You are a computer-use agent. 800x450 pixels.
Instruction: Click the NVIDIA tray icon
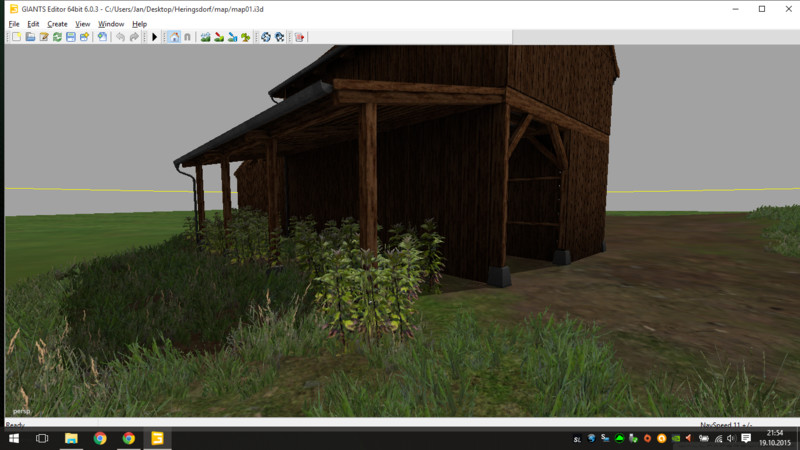[x=676, y=438]
